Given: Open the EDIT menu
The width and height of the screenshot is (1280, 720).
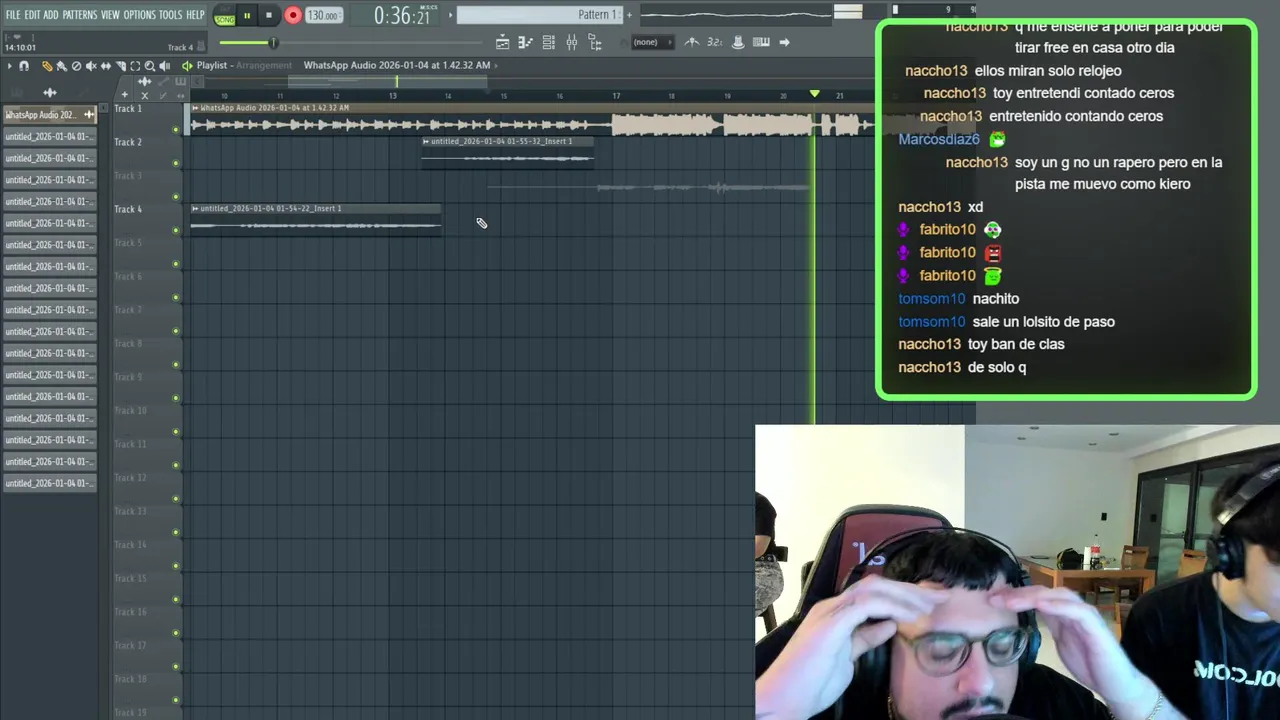Looking at the screenshot, I should pos(32,15).
